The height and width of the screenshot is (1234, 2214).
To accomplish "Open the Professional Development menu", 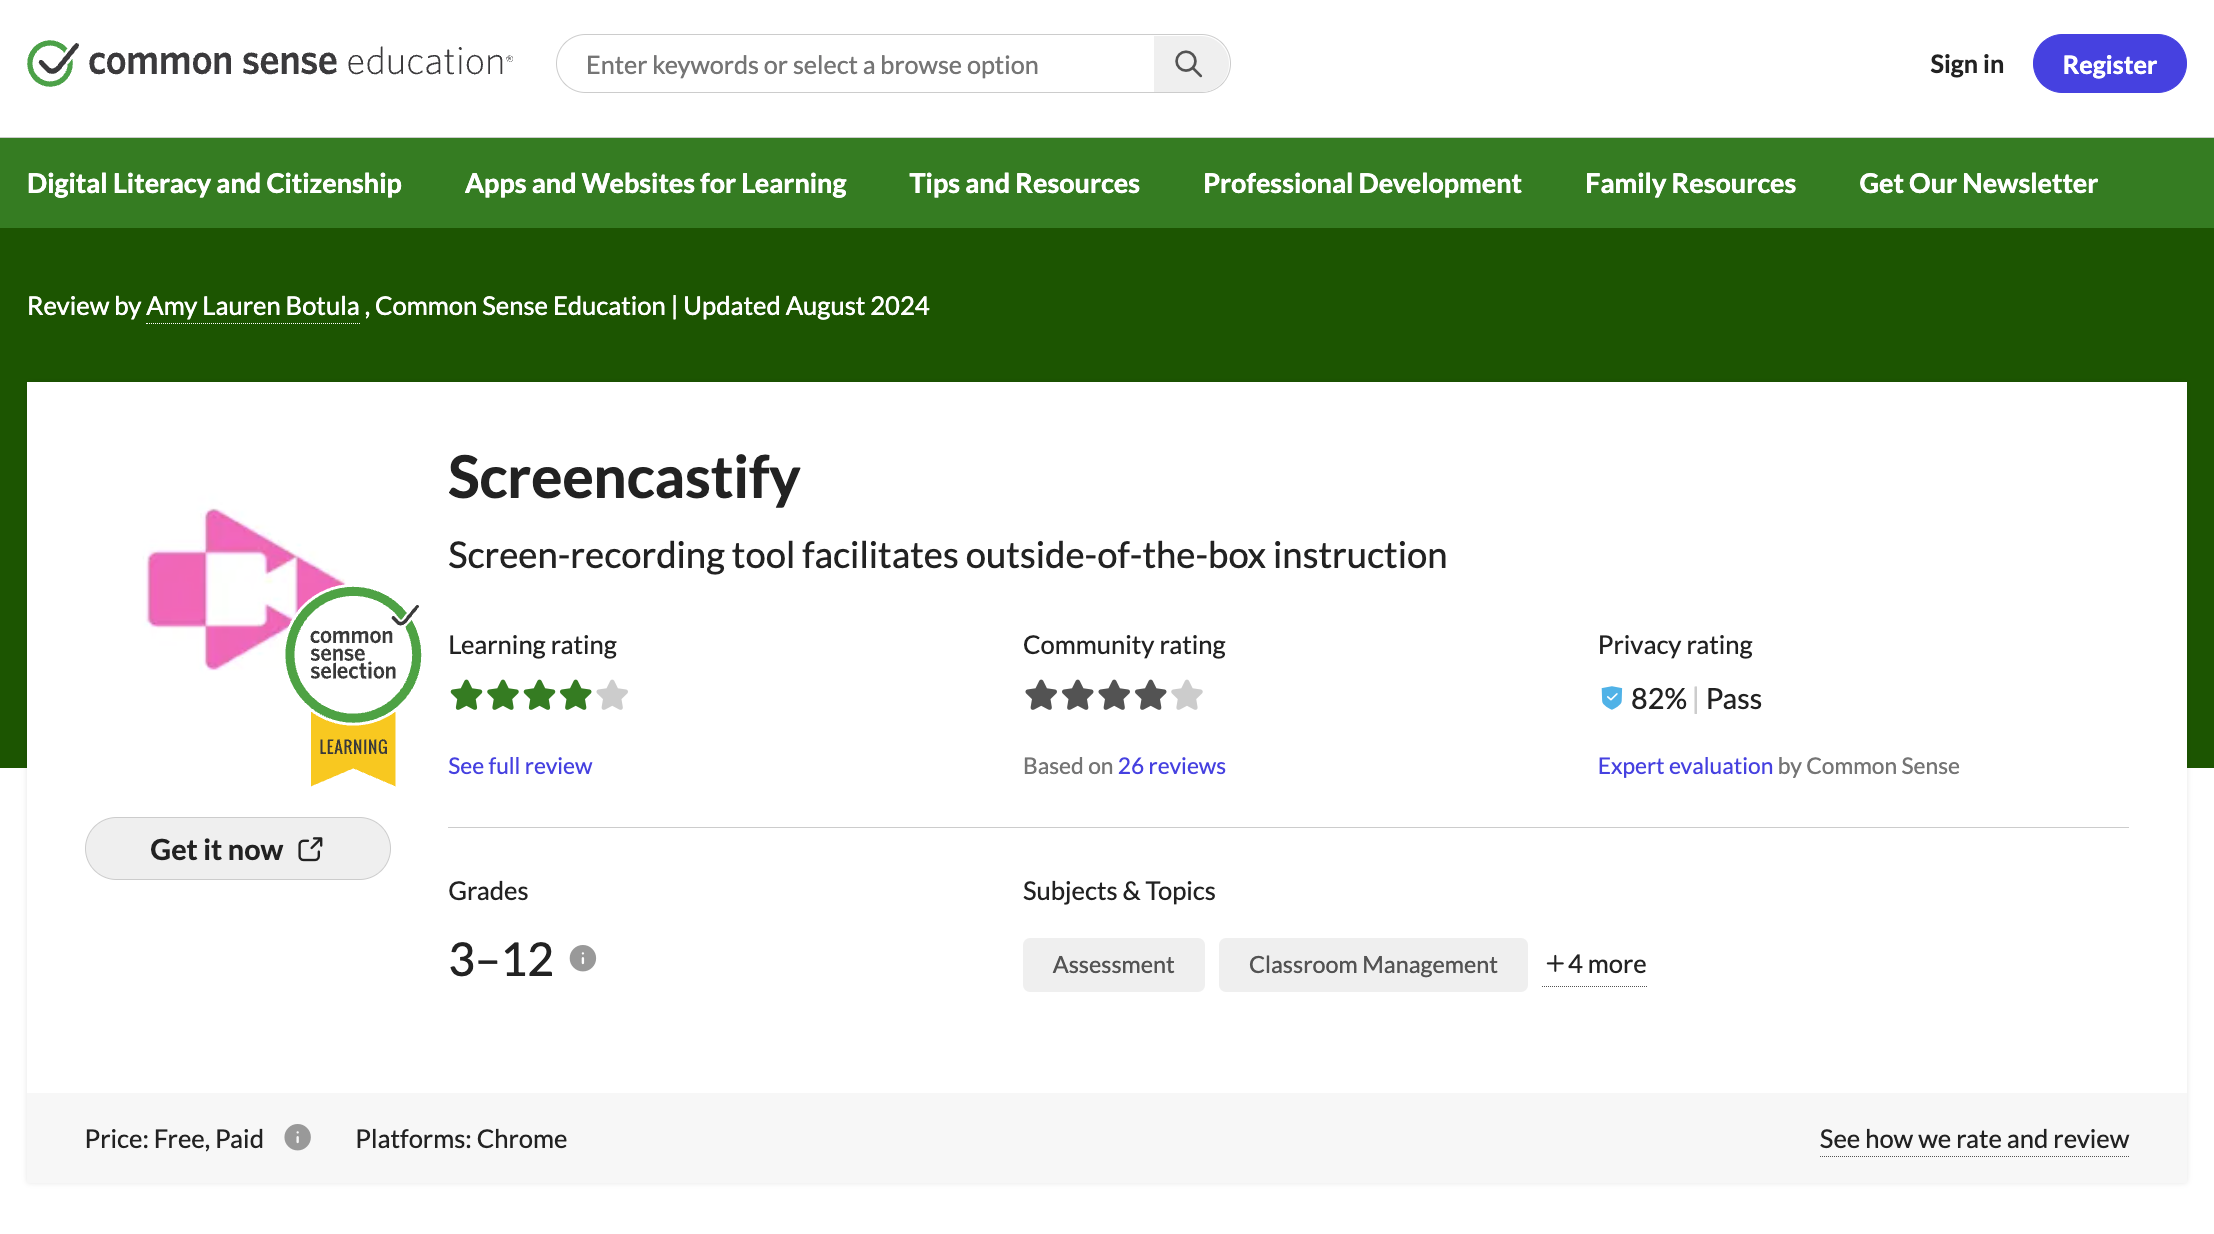I will pos(1361,183).
